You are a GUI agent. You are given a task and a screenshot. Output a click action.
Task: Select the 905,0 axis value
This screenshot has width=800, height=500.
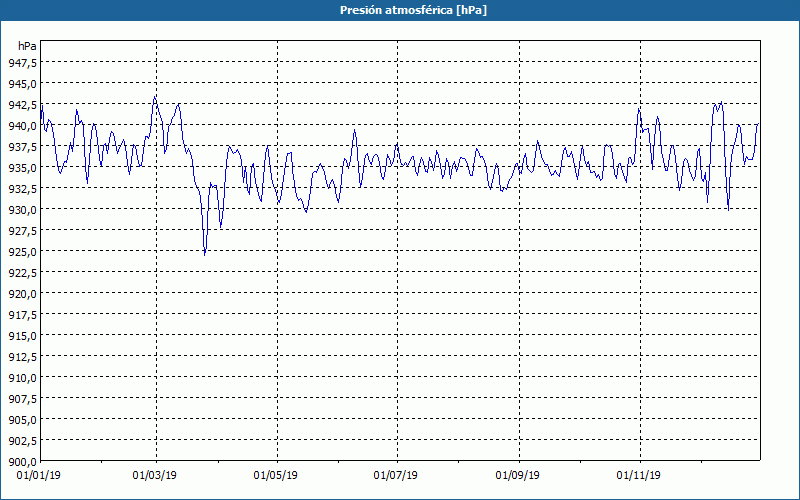point(22,420)
